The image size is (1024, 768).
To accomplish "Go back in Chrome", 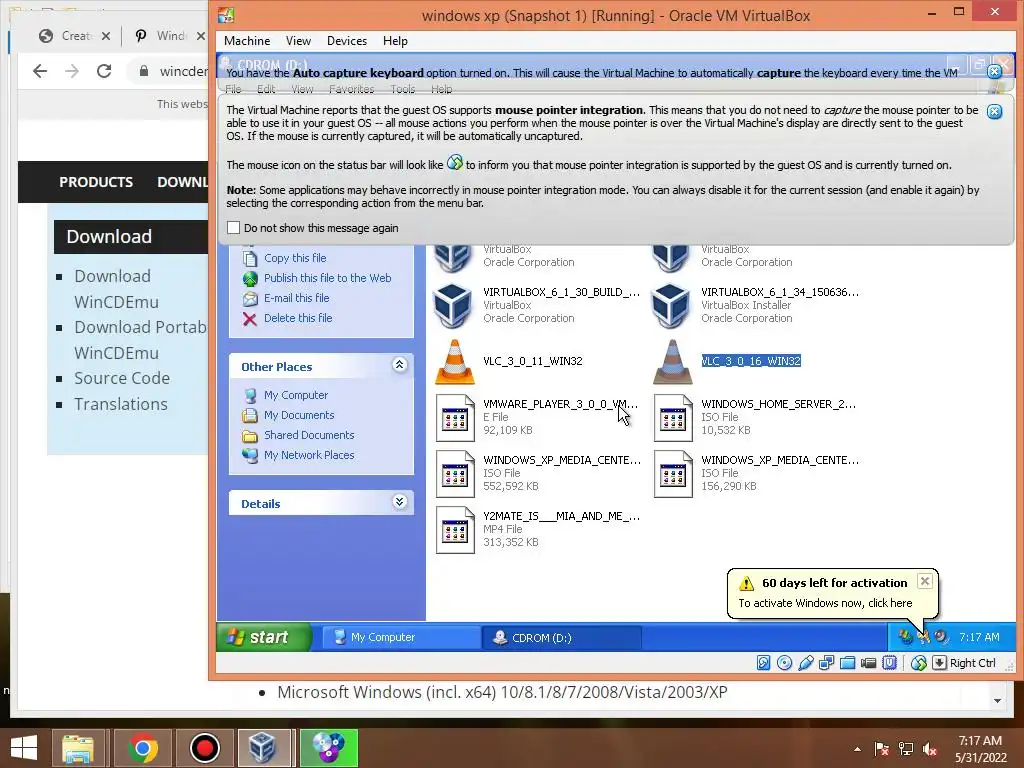I will (x=40, y=71).
